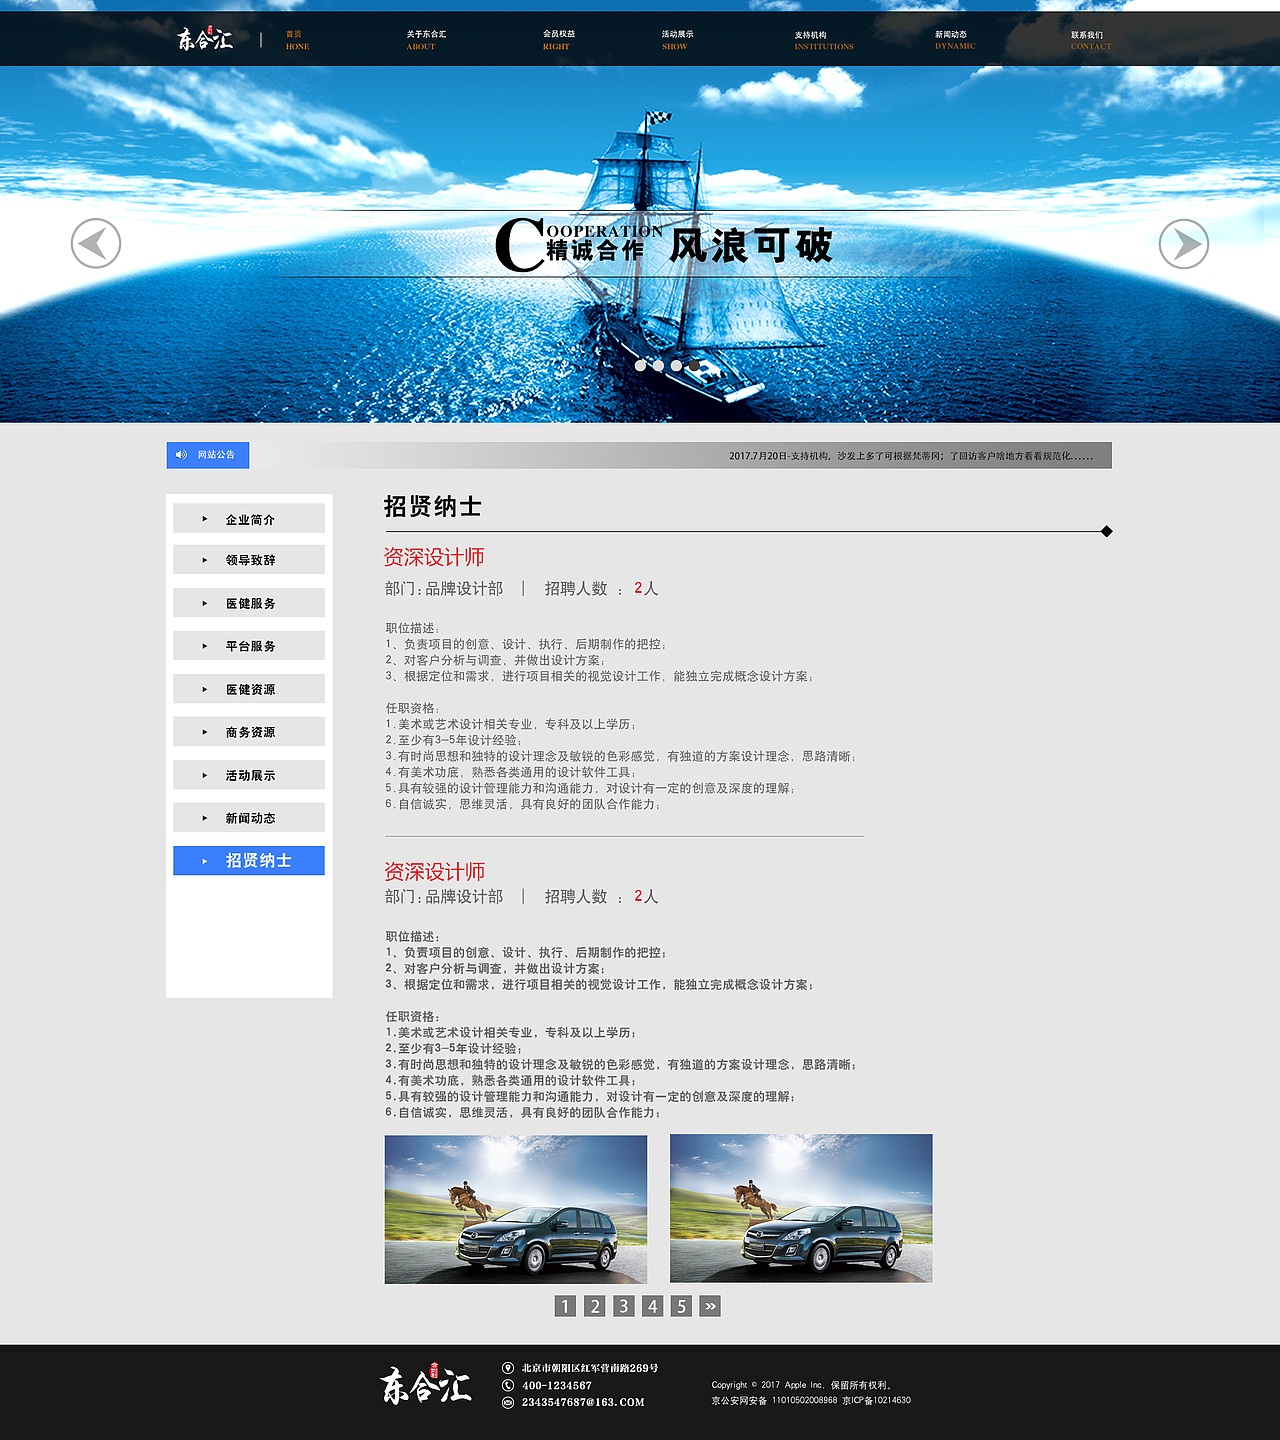Expand the 医健服务 sidebar entry
Image resolution: width=1280 pixels, height=1440 pixels.
coord(248,602)
